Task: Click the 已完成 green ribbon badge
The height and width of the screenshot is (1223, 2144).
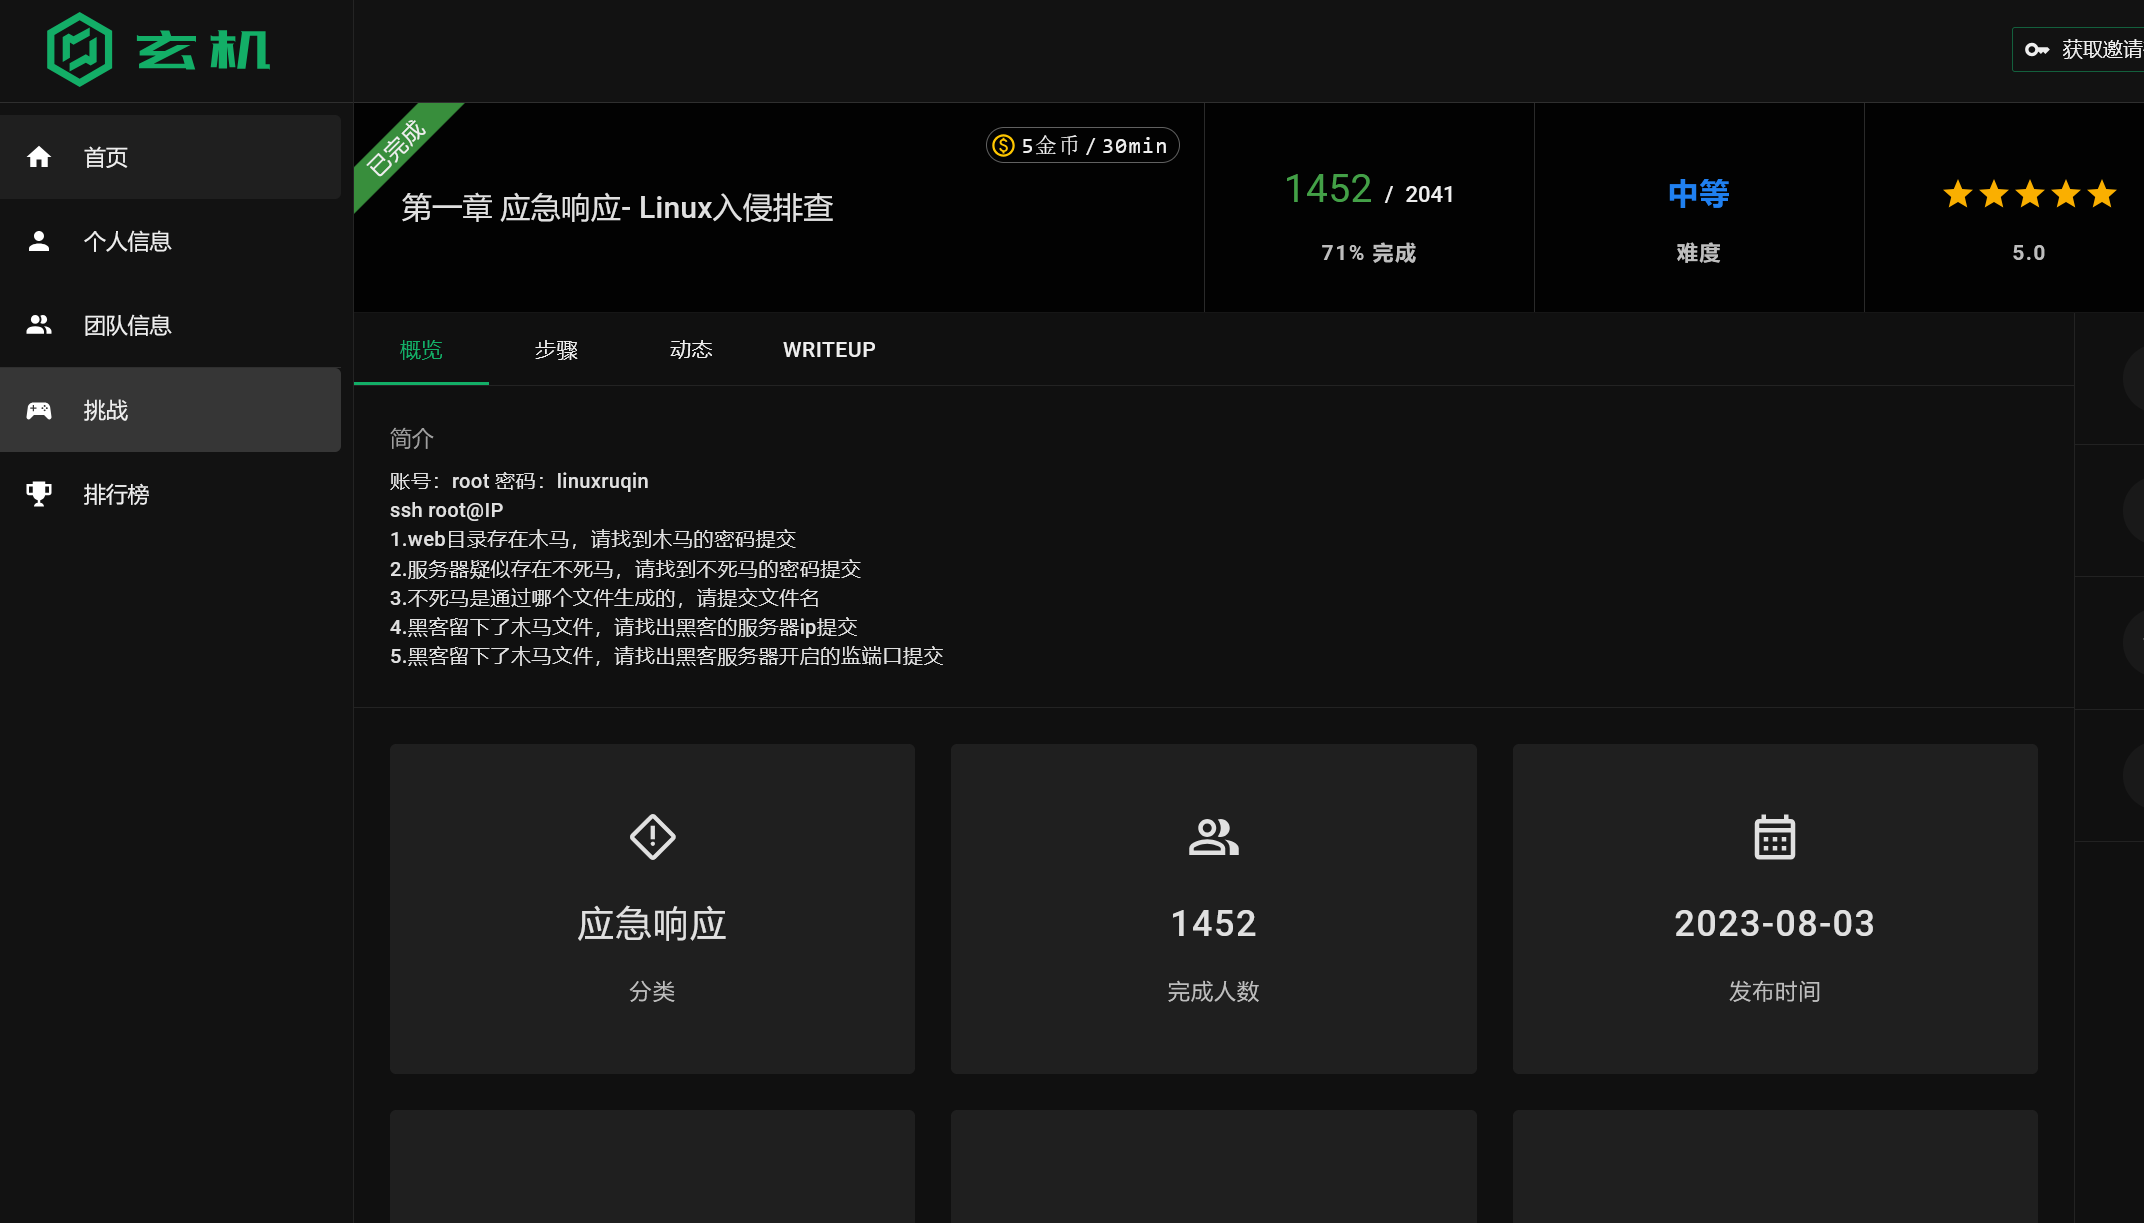Action: click(397, 148)
